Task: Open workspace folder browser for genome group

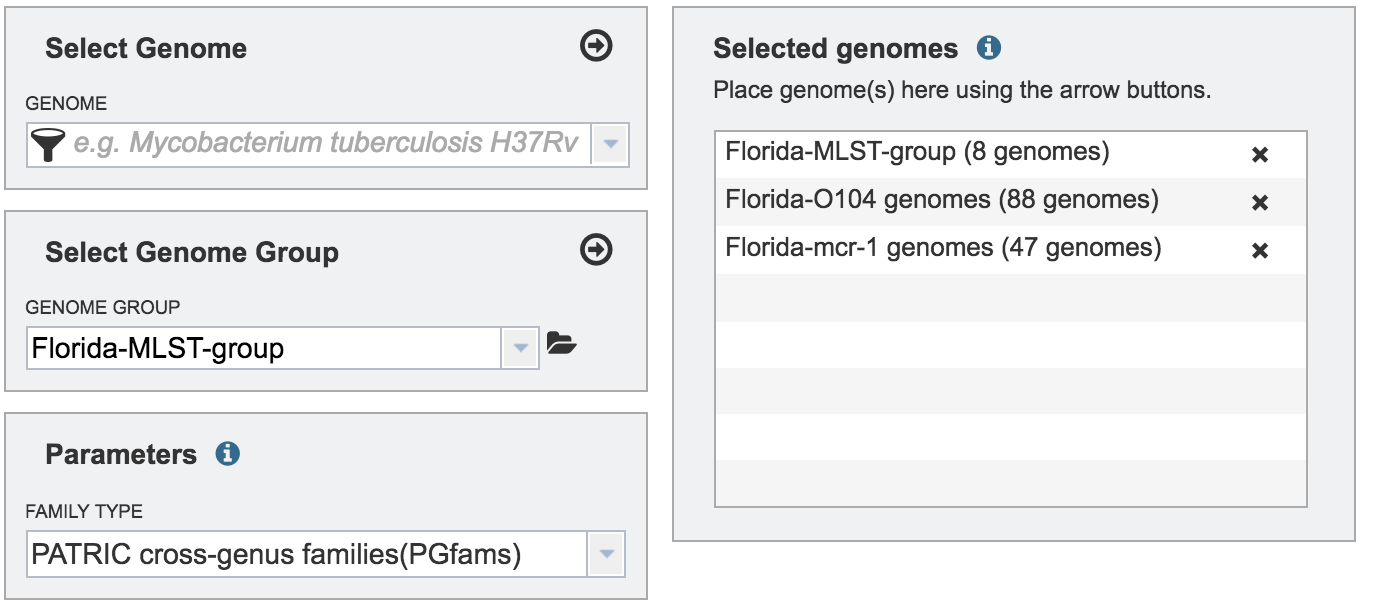Action: click(x=562, y=346)
